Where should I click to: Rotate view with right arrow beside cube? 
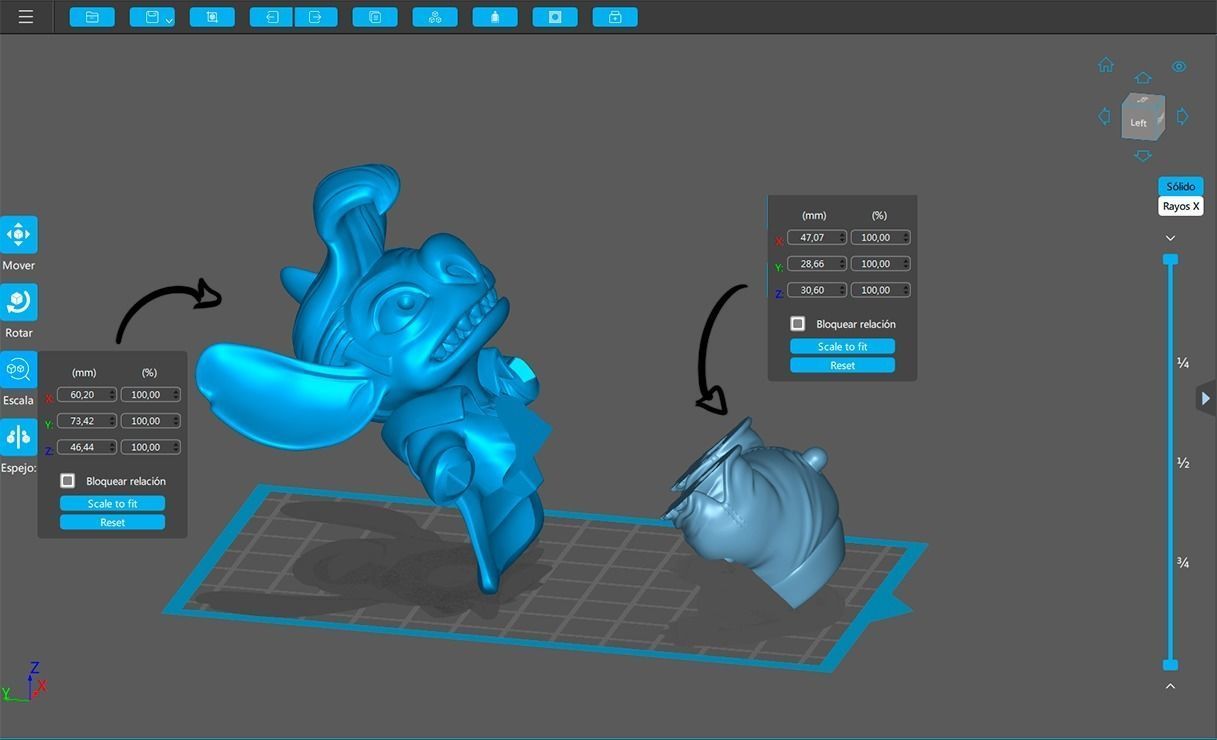coord(1182,116)
